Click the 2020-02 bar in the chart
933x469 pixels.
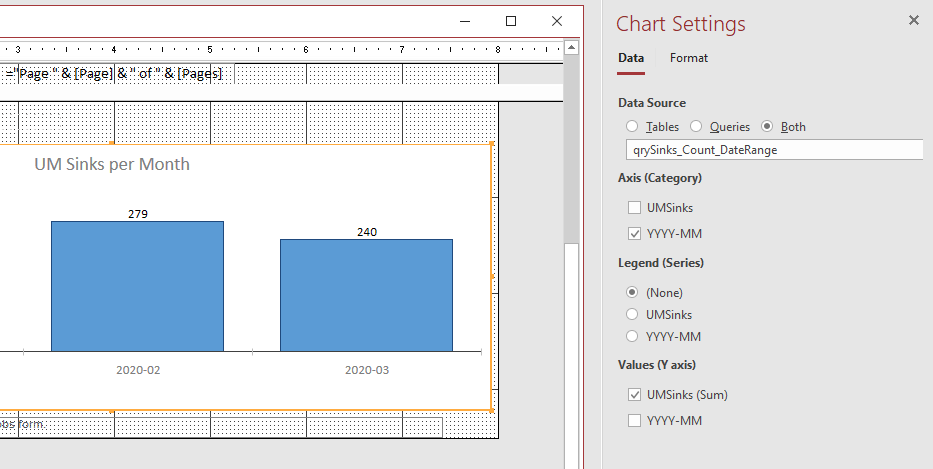pyautogui.click(x=137, y=286)
